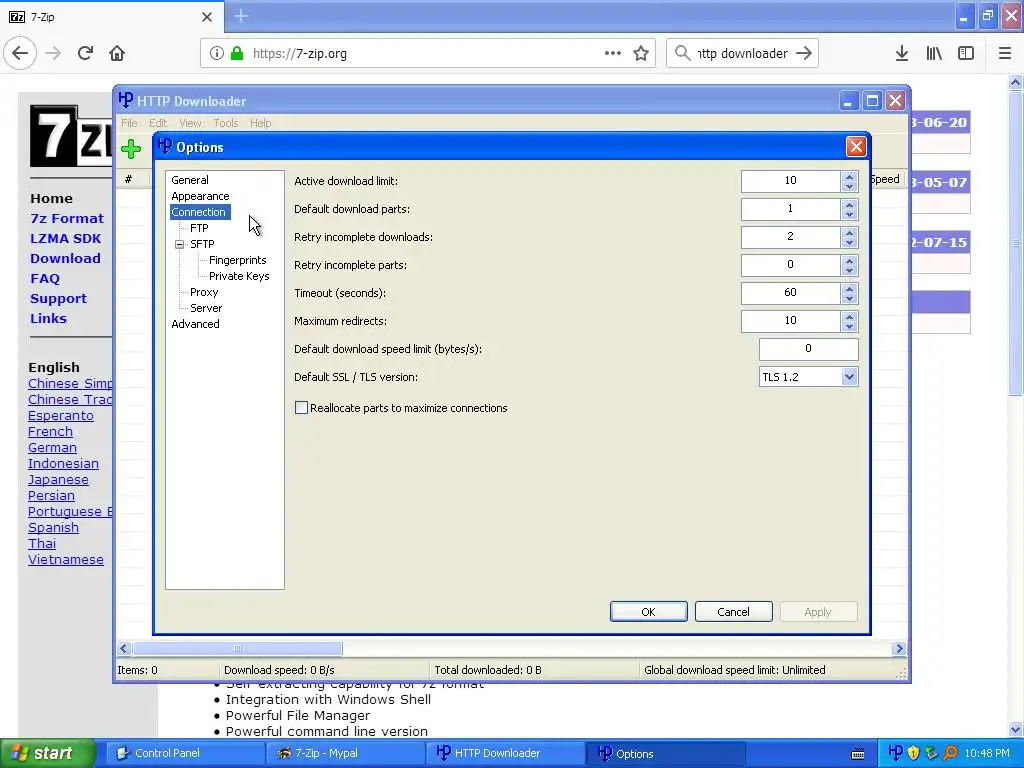Image resolution: width=1024 pixels, height=768 pixels.
Task: Select Private Keys under SFTP
Action: 239,276
